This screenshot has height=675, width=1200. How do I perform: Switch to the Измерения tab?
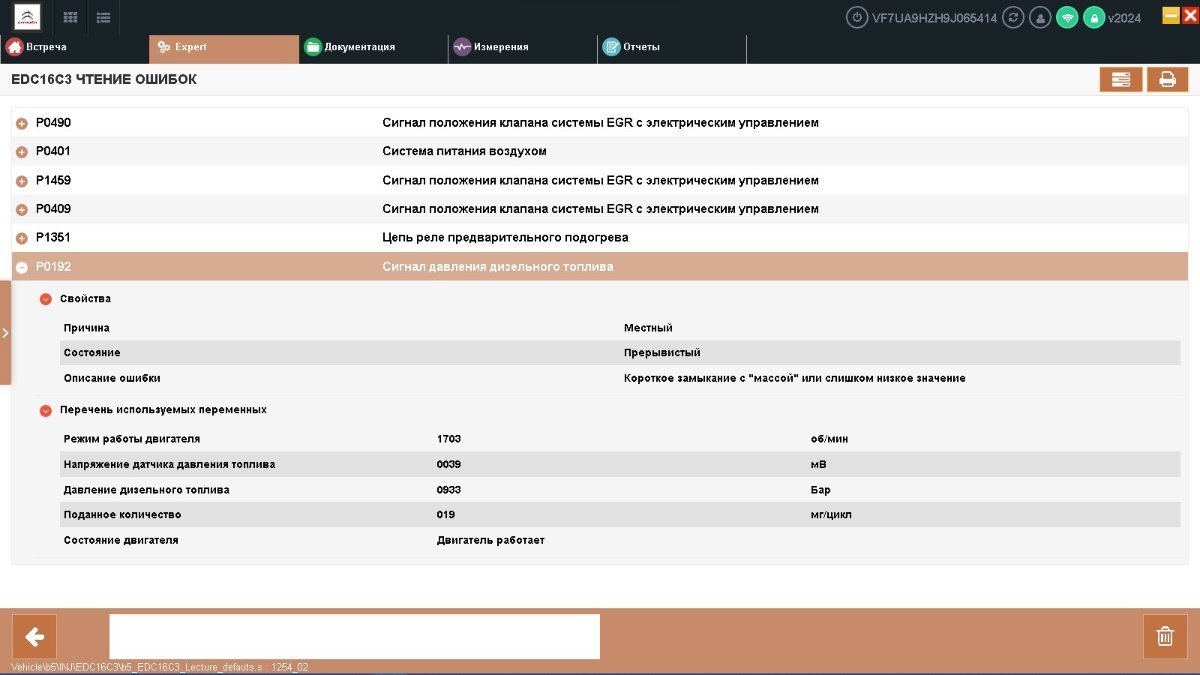tap(500, 47)
